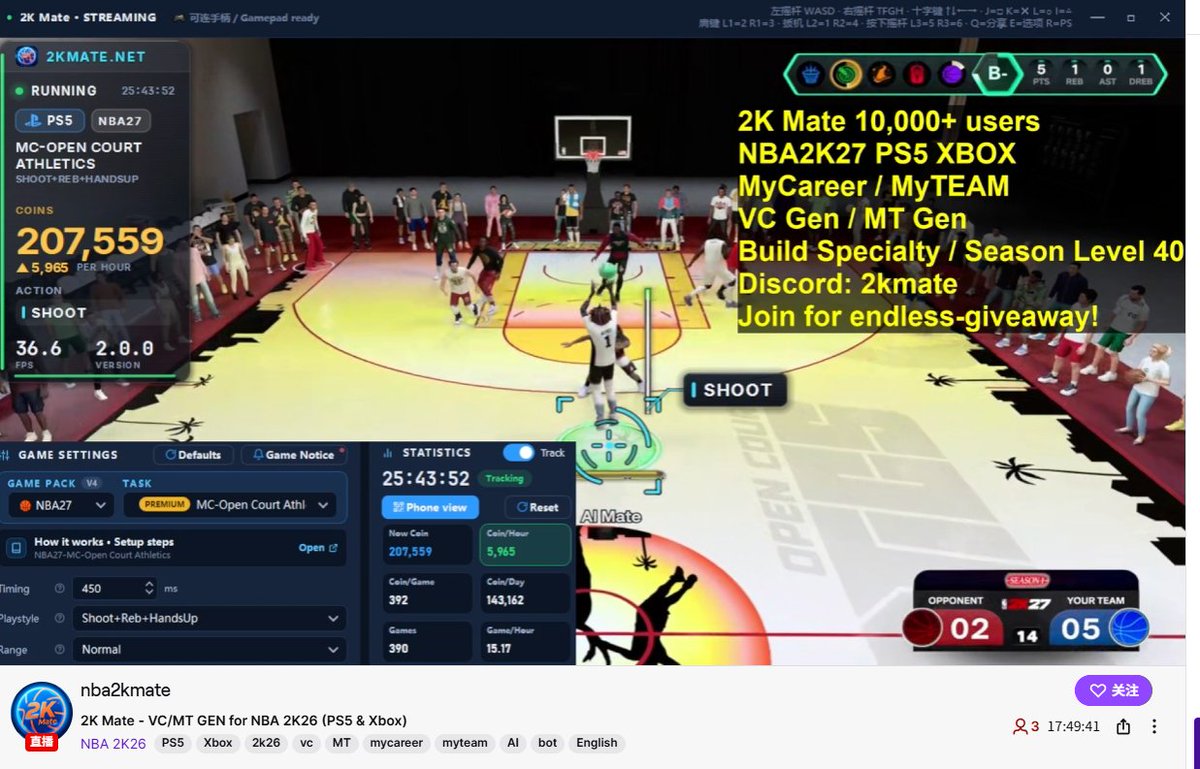Click the 2k26 stream tag

267,743
